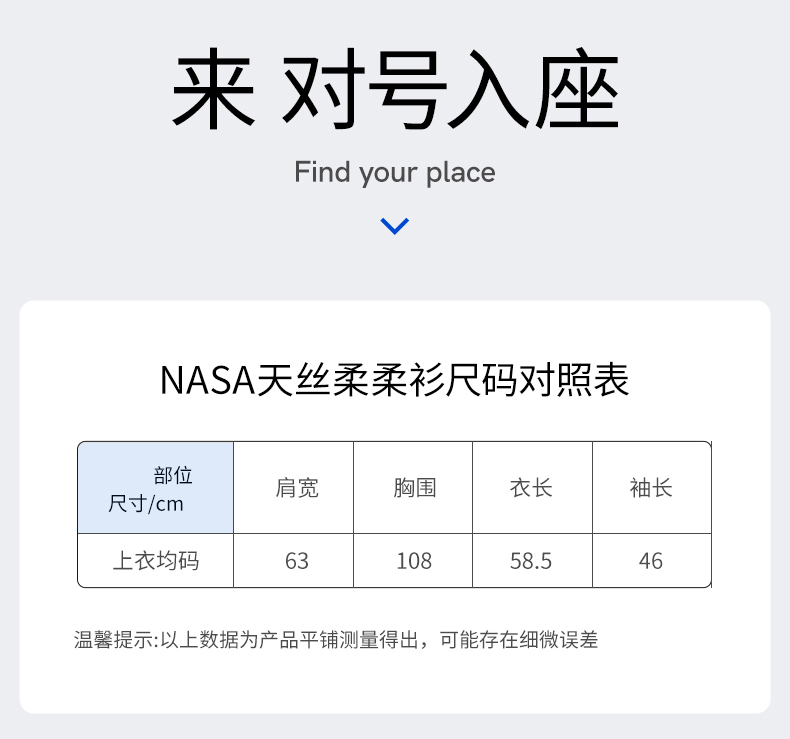790x739 pixels.
Task: Click the "袖长" column header
Action: tap(651, 488)
